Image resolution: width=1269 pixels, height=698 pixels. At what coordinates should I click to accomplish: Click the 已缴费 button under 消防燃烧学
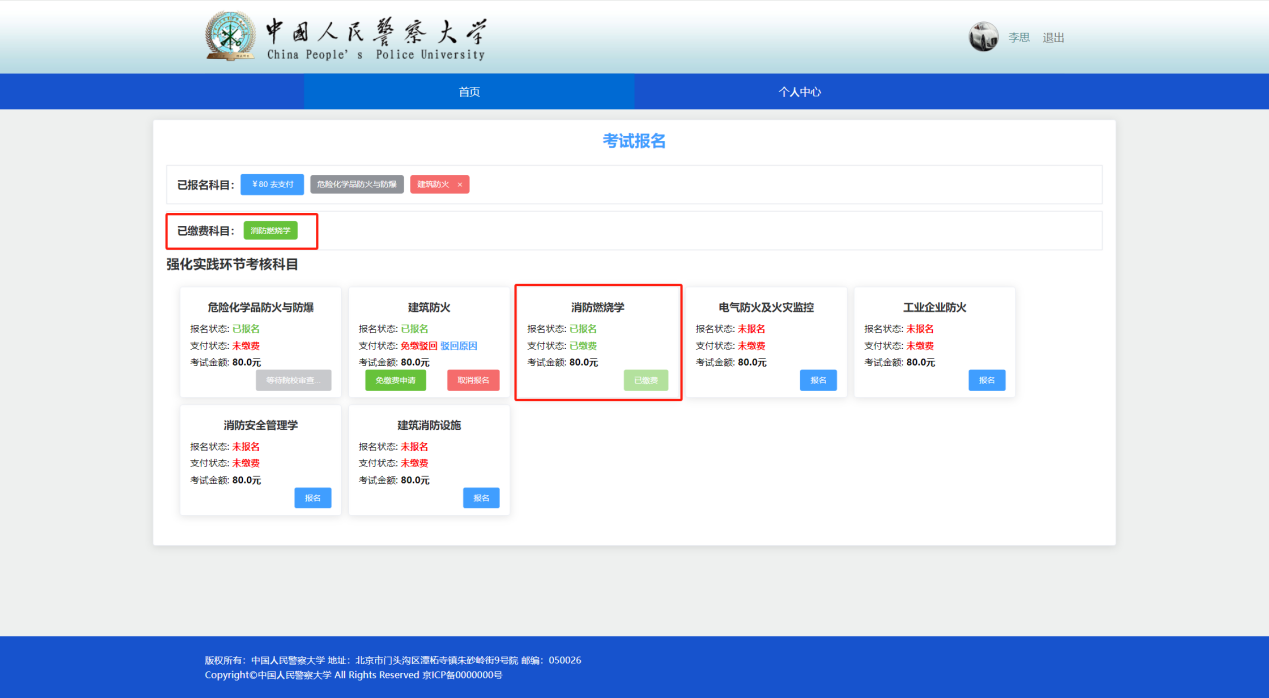[x=646, y=380]
